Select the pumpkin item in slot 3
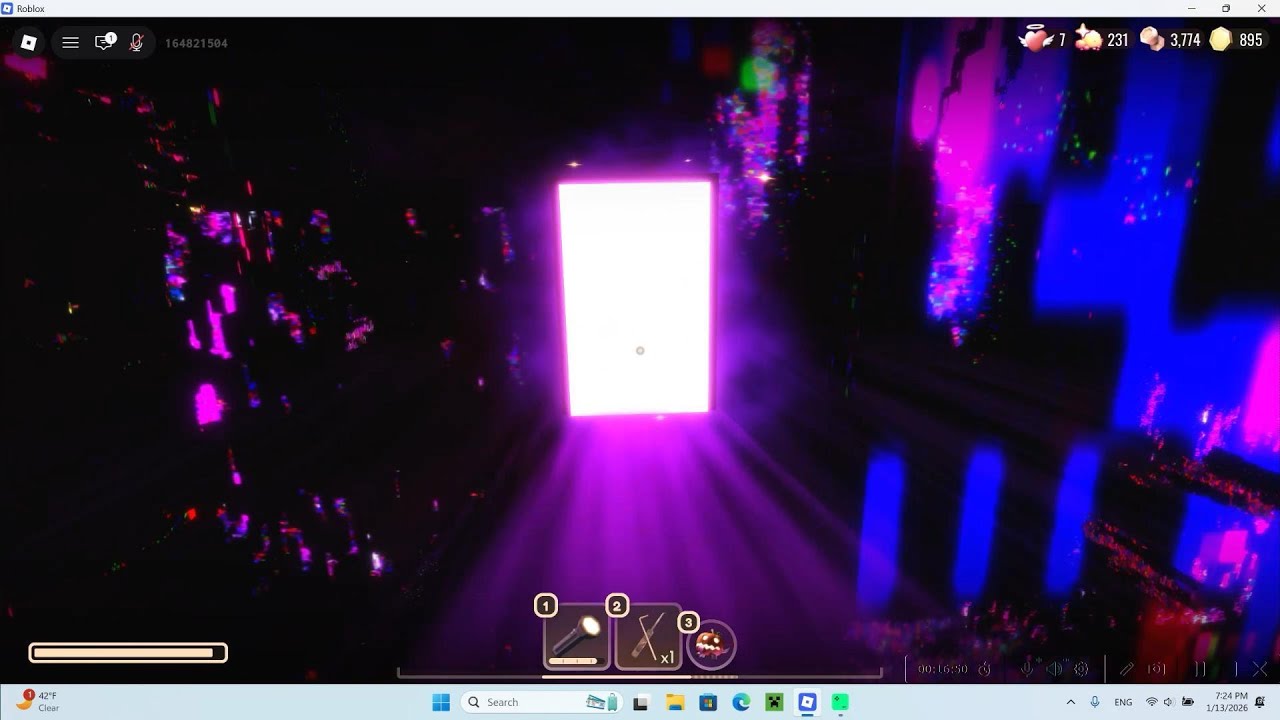This screenshot has width=1280, height=720. (x=711, y=644)
